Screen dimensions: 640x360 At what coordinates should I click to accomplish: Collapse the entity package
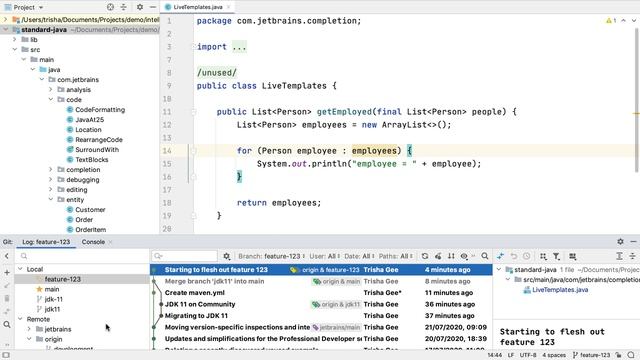[x=51, y=199]
